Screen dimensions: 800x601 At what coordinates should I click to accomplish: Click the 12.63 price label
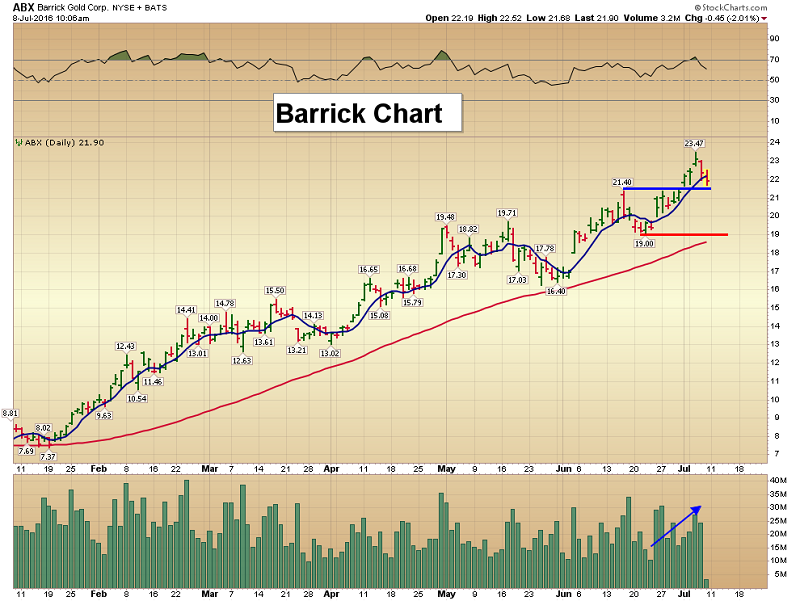[241, 360]
